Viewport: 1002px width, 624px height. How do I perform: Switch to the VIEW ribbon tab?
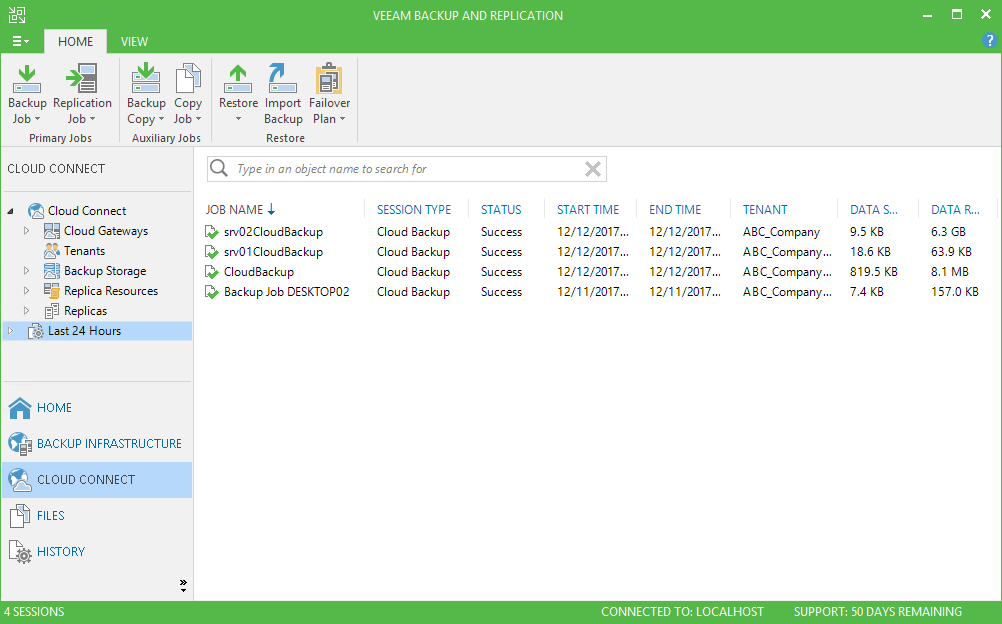[x=134, y=42]
